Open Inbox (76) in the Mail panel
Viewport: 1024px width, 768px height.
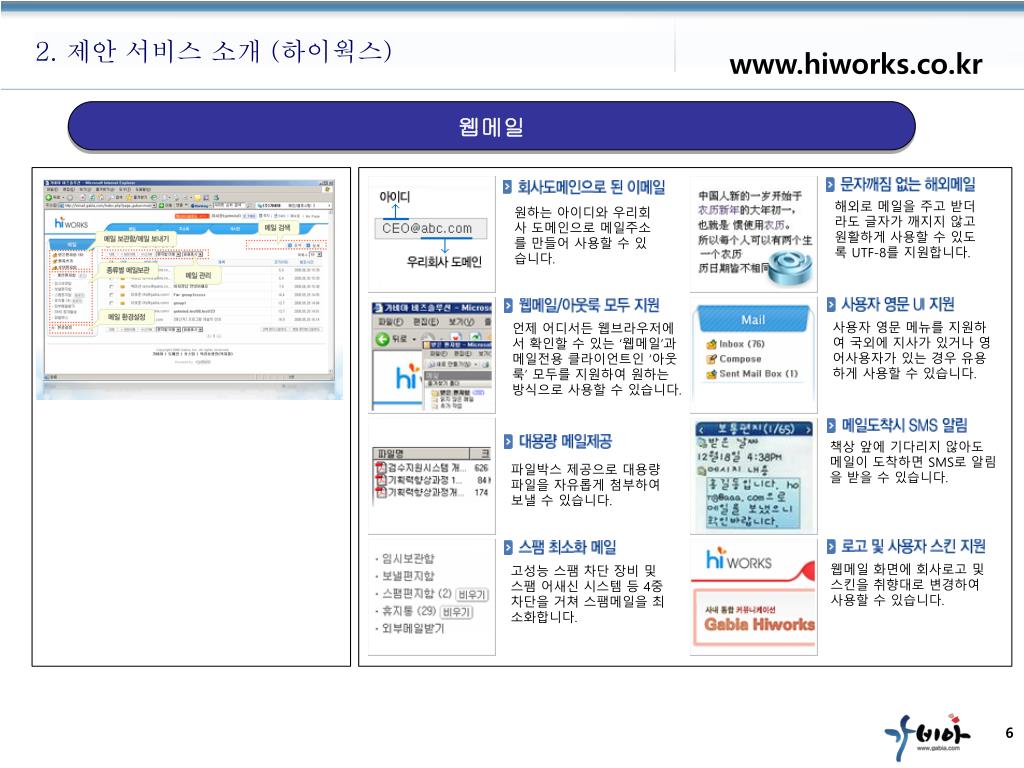click(x=741, y=344)
